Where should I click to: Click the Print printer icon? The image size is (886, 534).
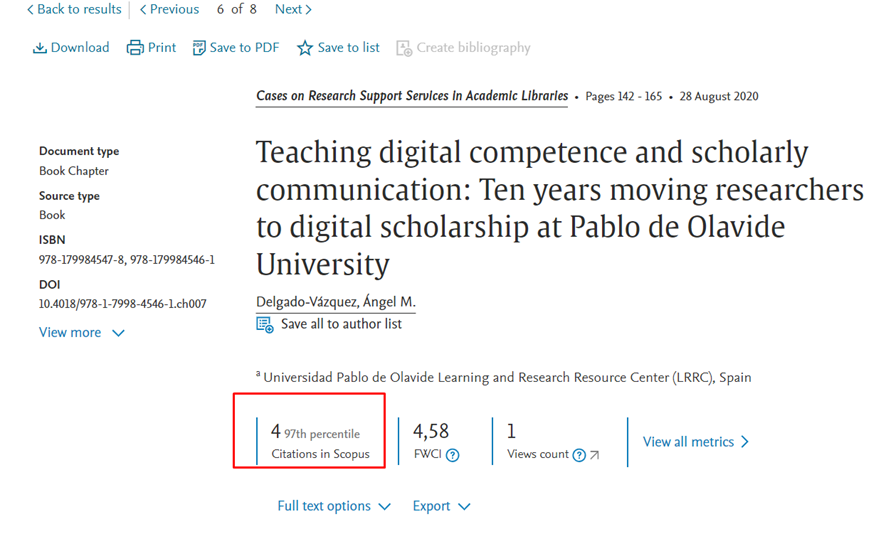[x=135, y=48]
